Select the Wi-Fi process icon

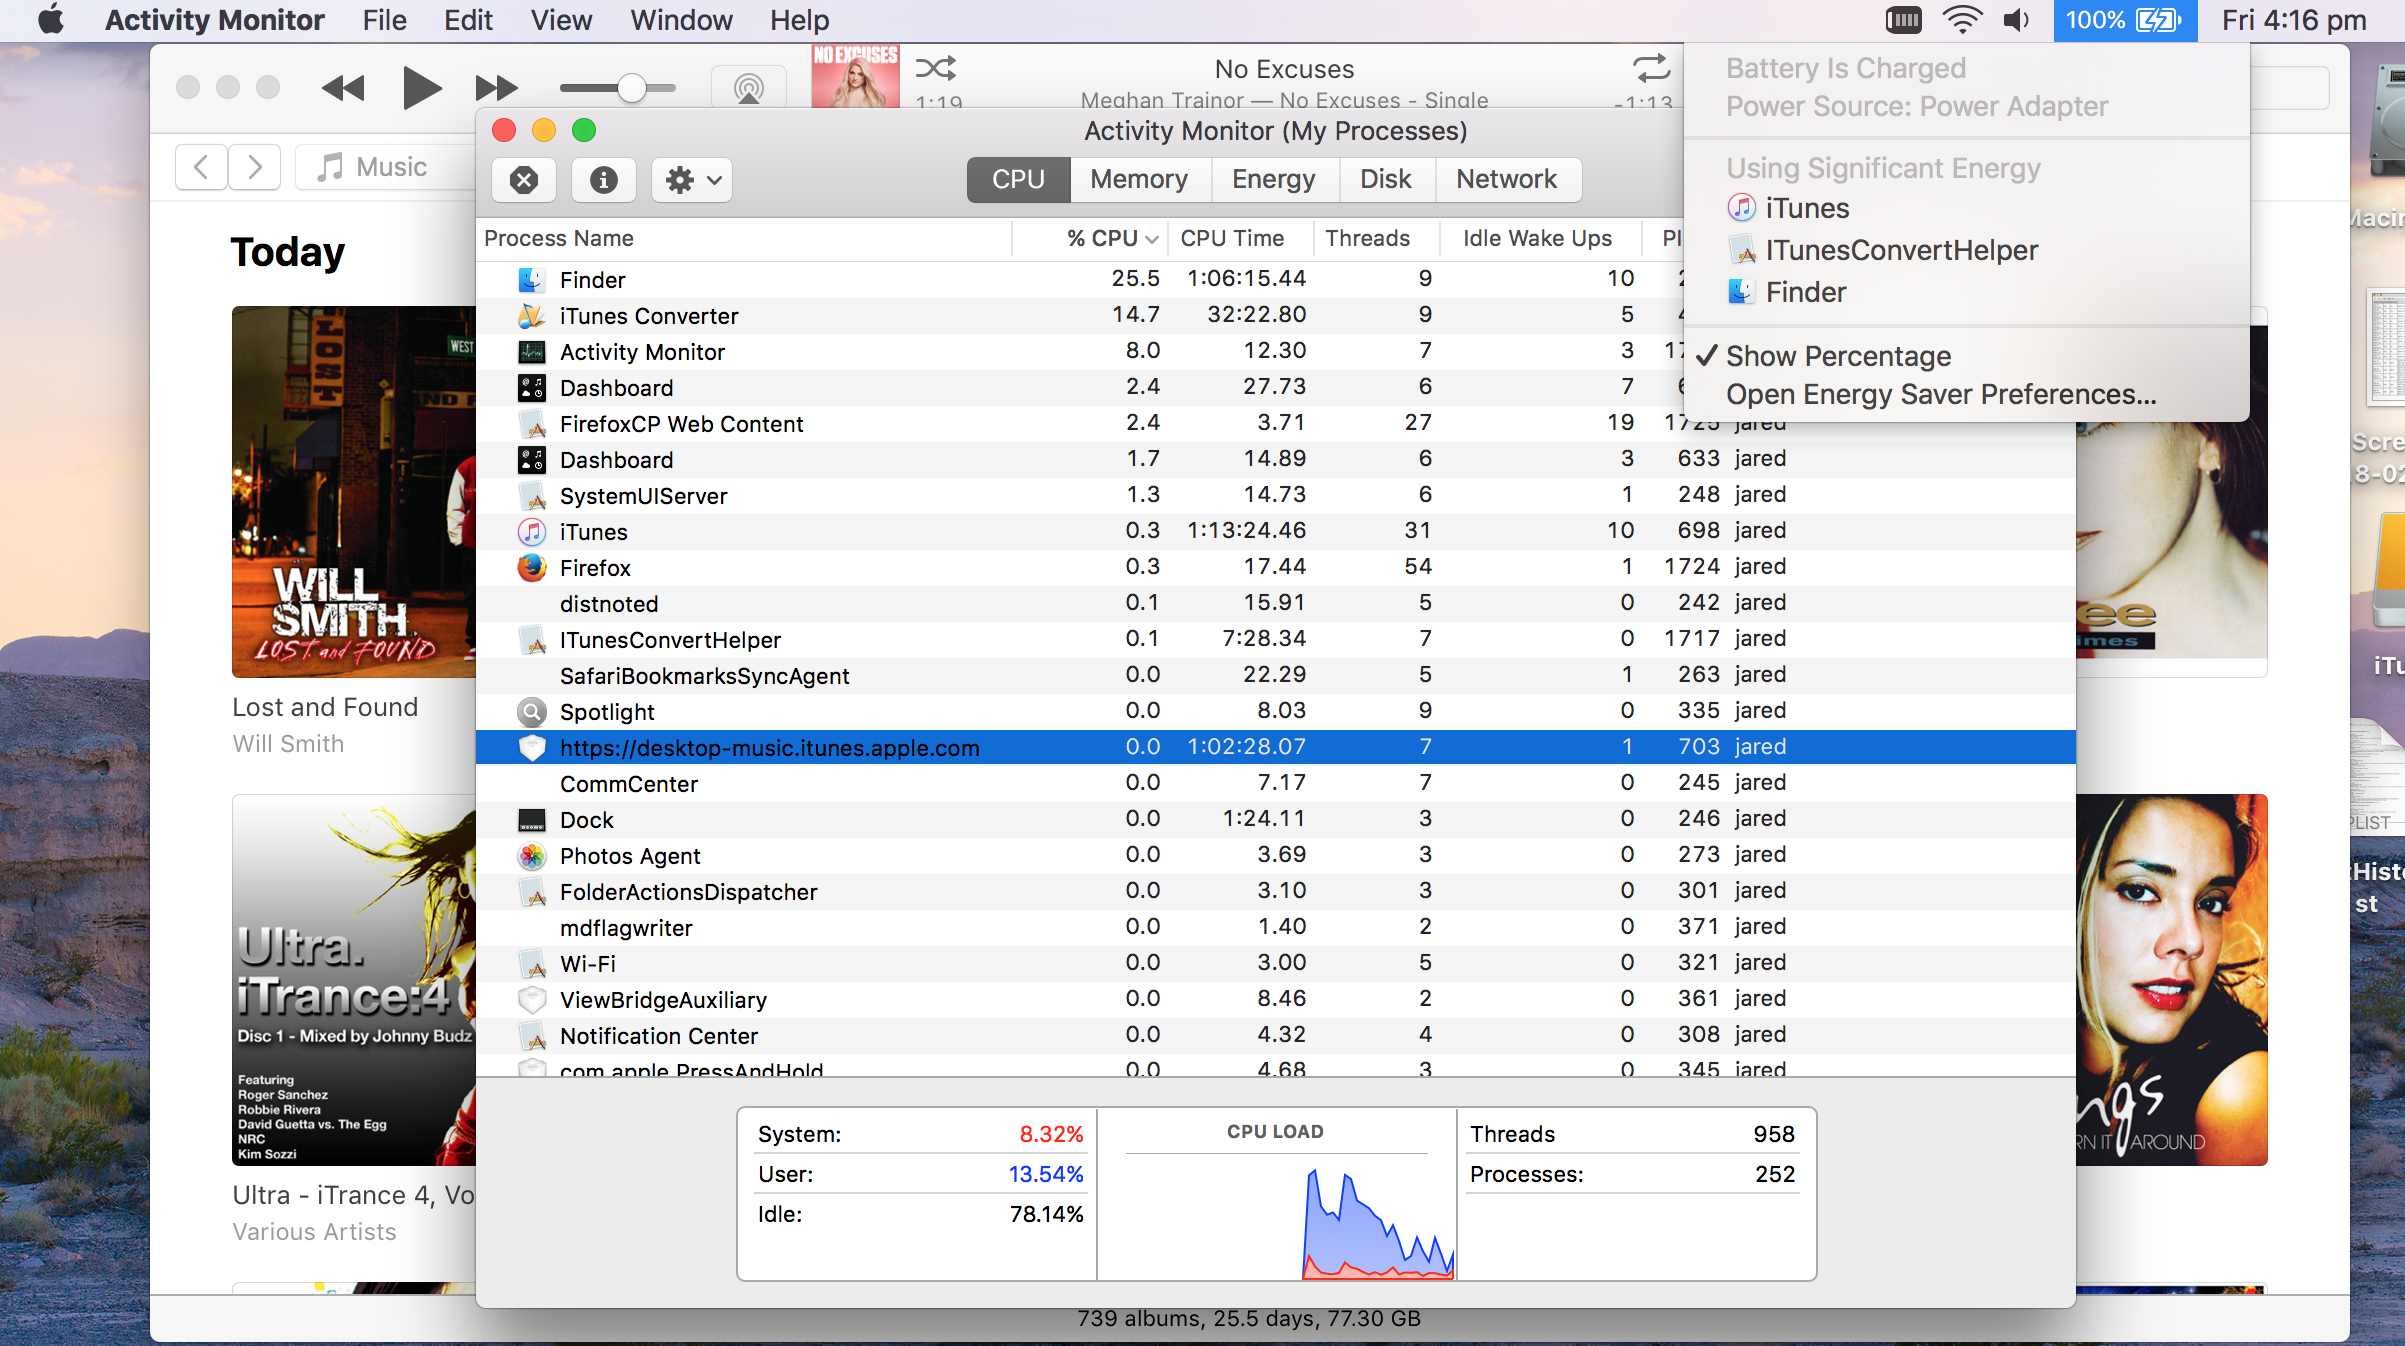tap(531, 964)
